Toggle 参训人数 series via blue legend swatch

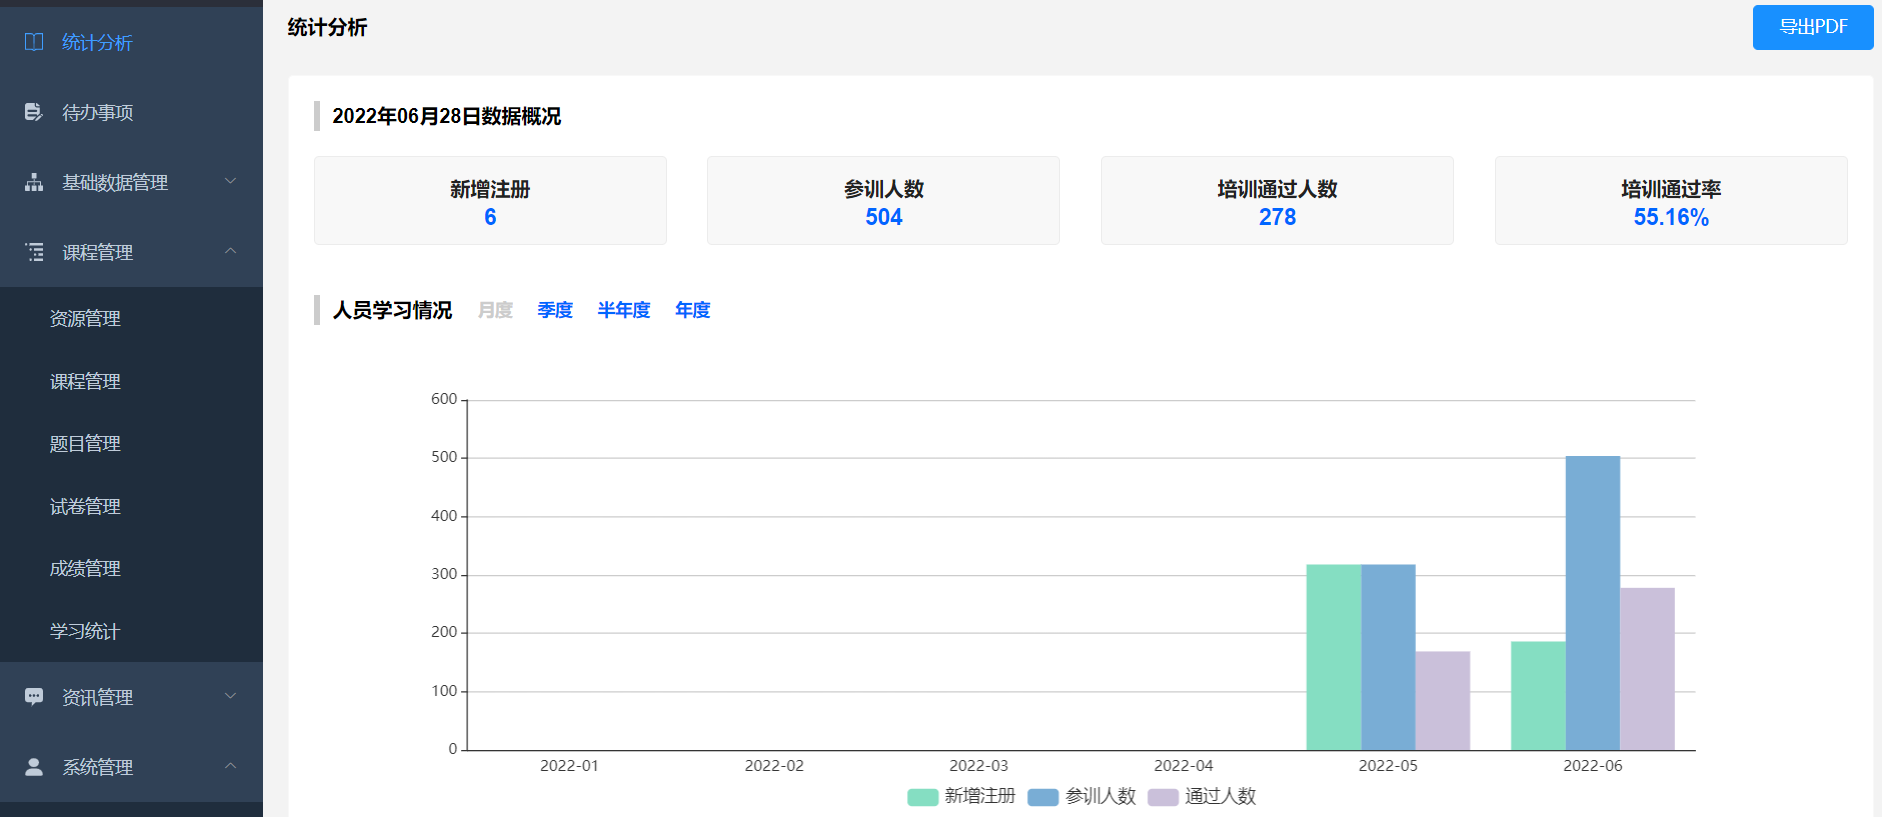(x=1043, y=797)
